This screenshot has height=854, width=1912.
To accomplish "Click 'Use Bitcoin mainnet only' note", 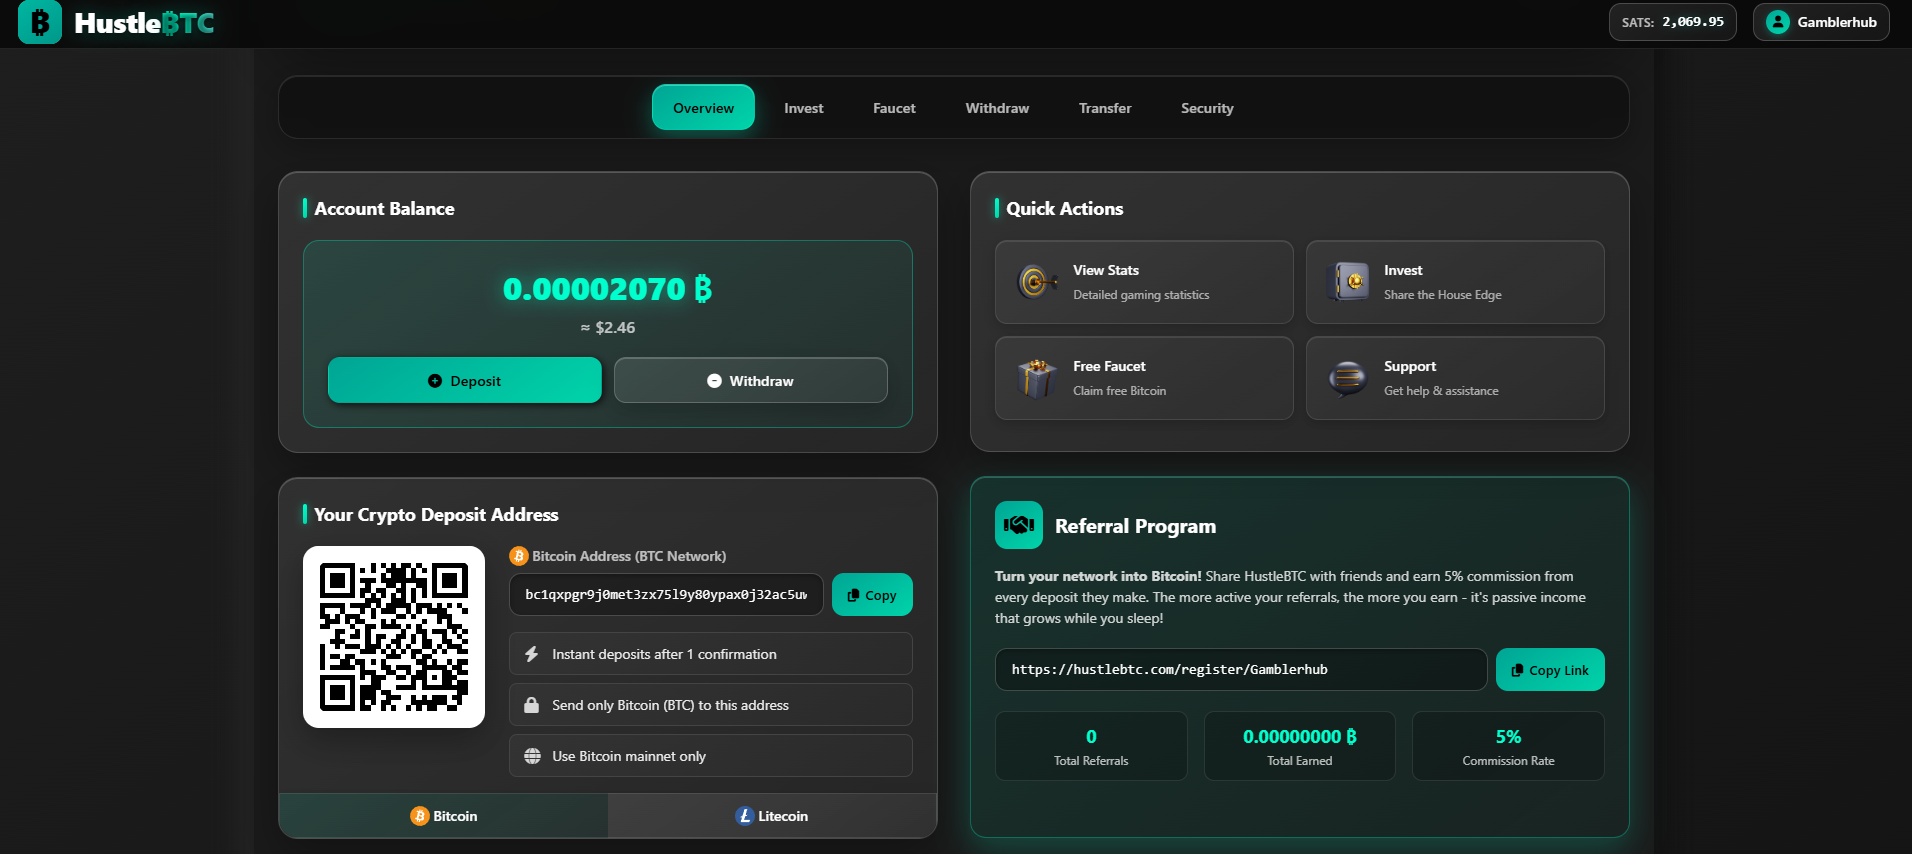I will [x=629, y=756].
